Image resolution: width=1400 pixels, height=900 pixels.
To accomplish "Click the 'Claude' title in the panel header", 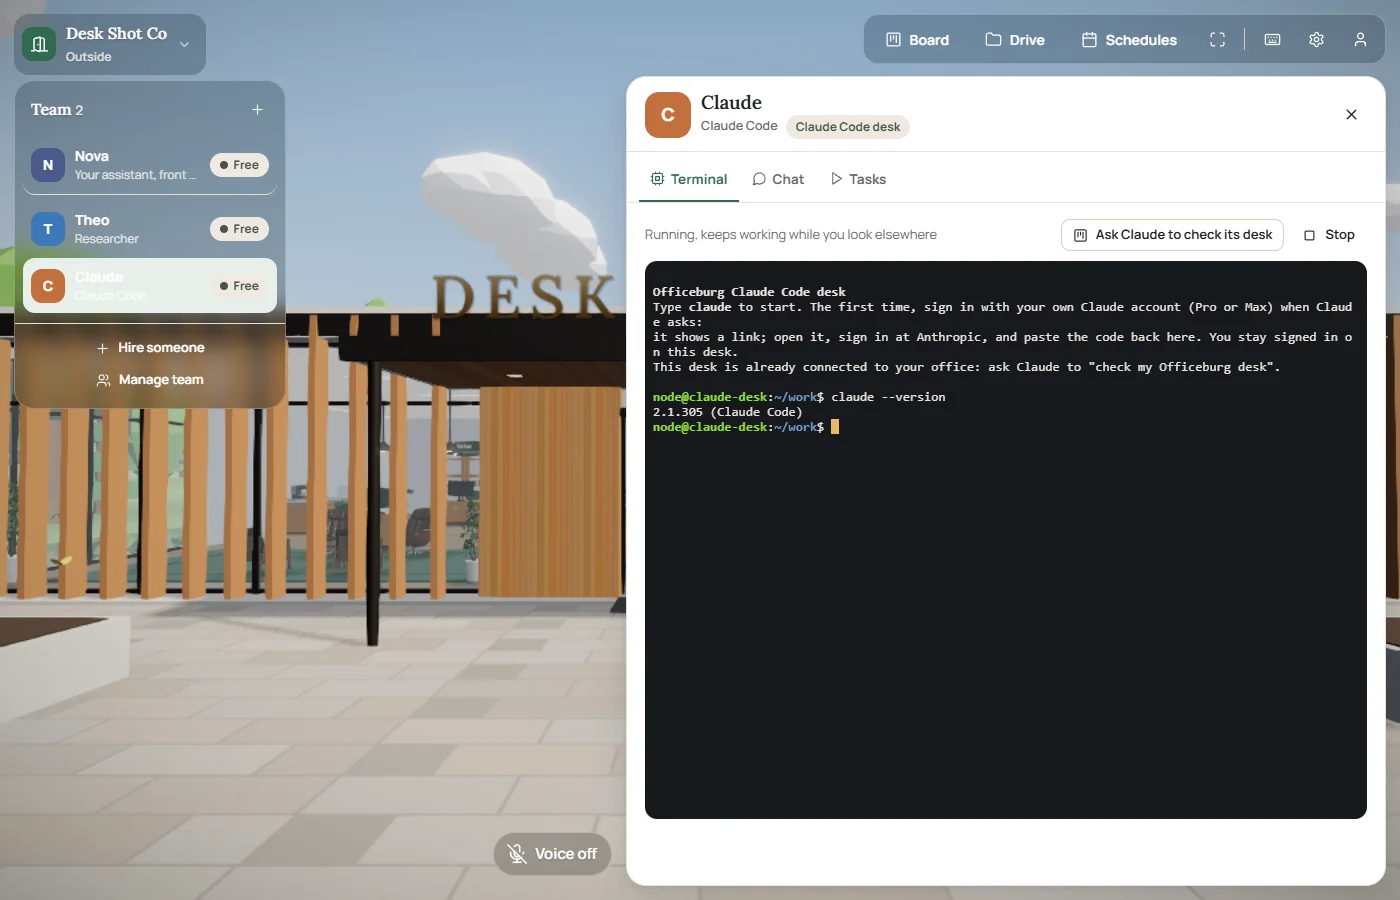I will tap(731, 103).
